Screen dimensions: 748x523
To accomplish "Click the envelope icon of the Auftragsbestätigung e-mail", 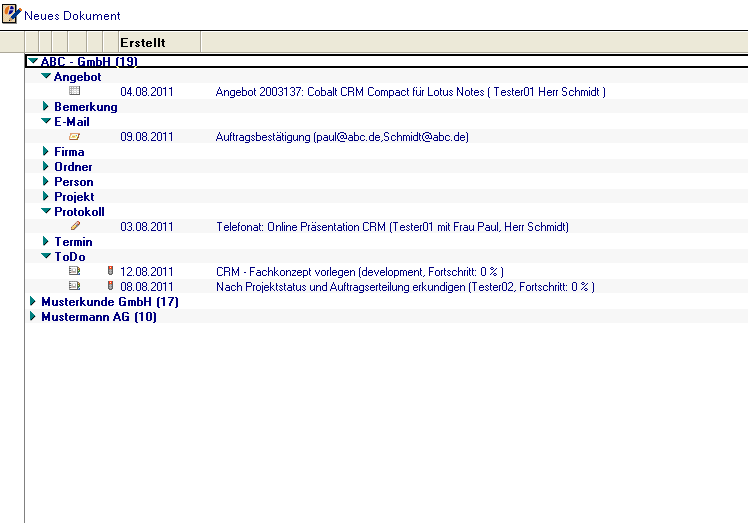I will (x=74, y=136).
